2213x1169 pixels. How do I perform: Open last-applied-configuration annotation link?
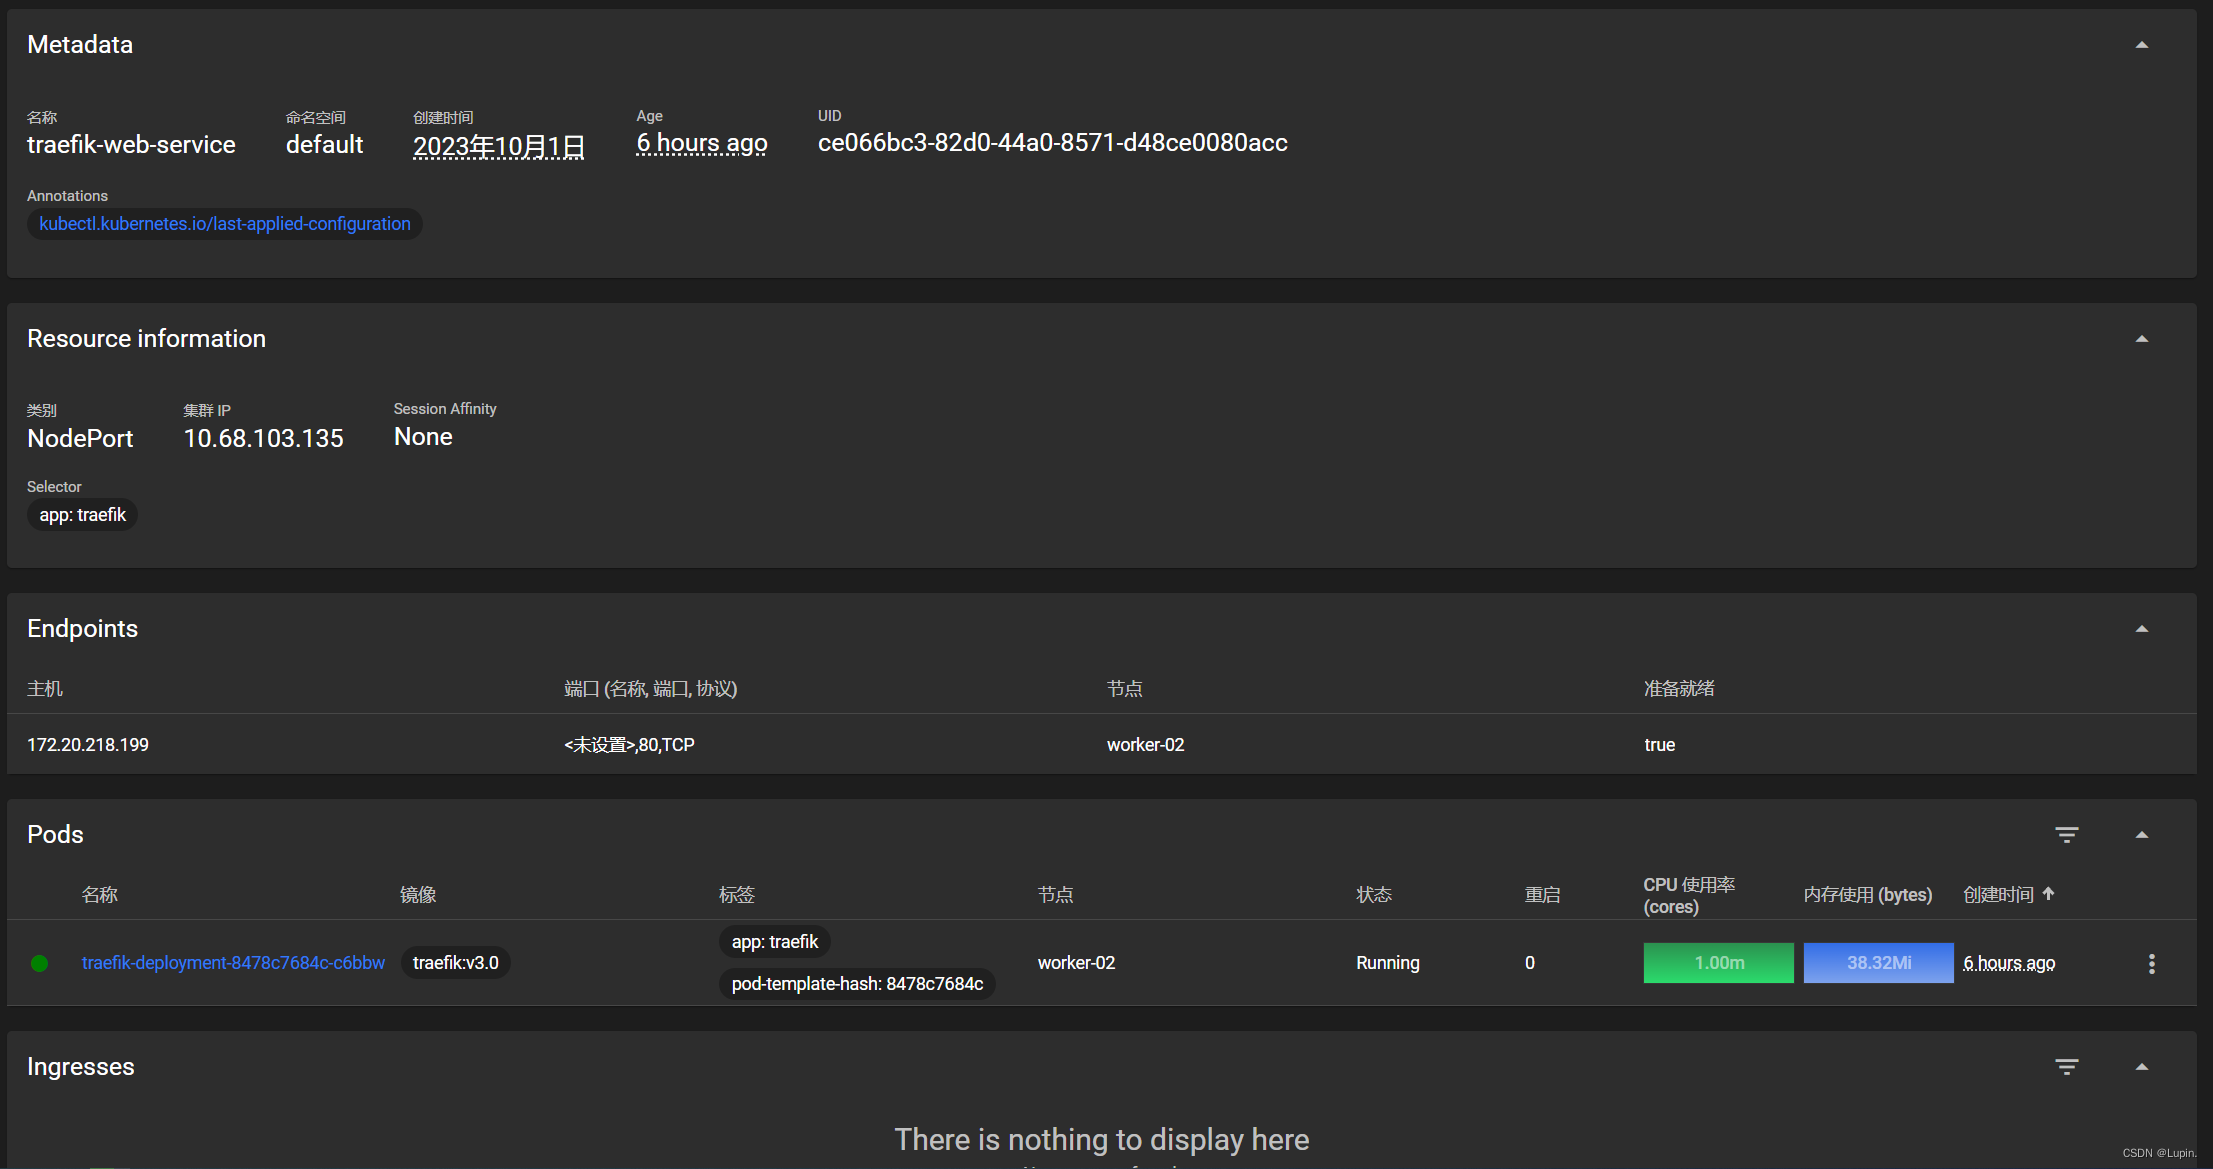tap(225, 224)
